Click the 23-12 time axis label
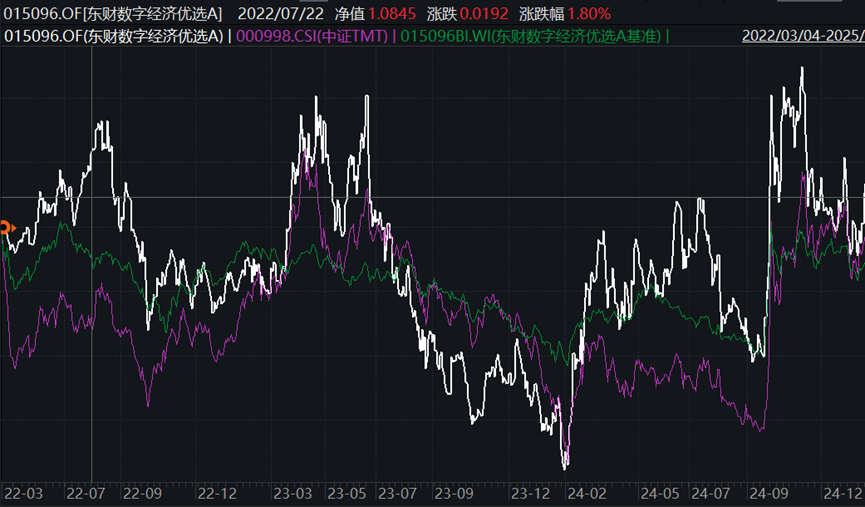Image resolution: width=865 pixels, height=507 pixels. 529,494
